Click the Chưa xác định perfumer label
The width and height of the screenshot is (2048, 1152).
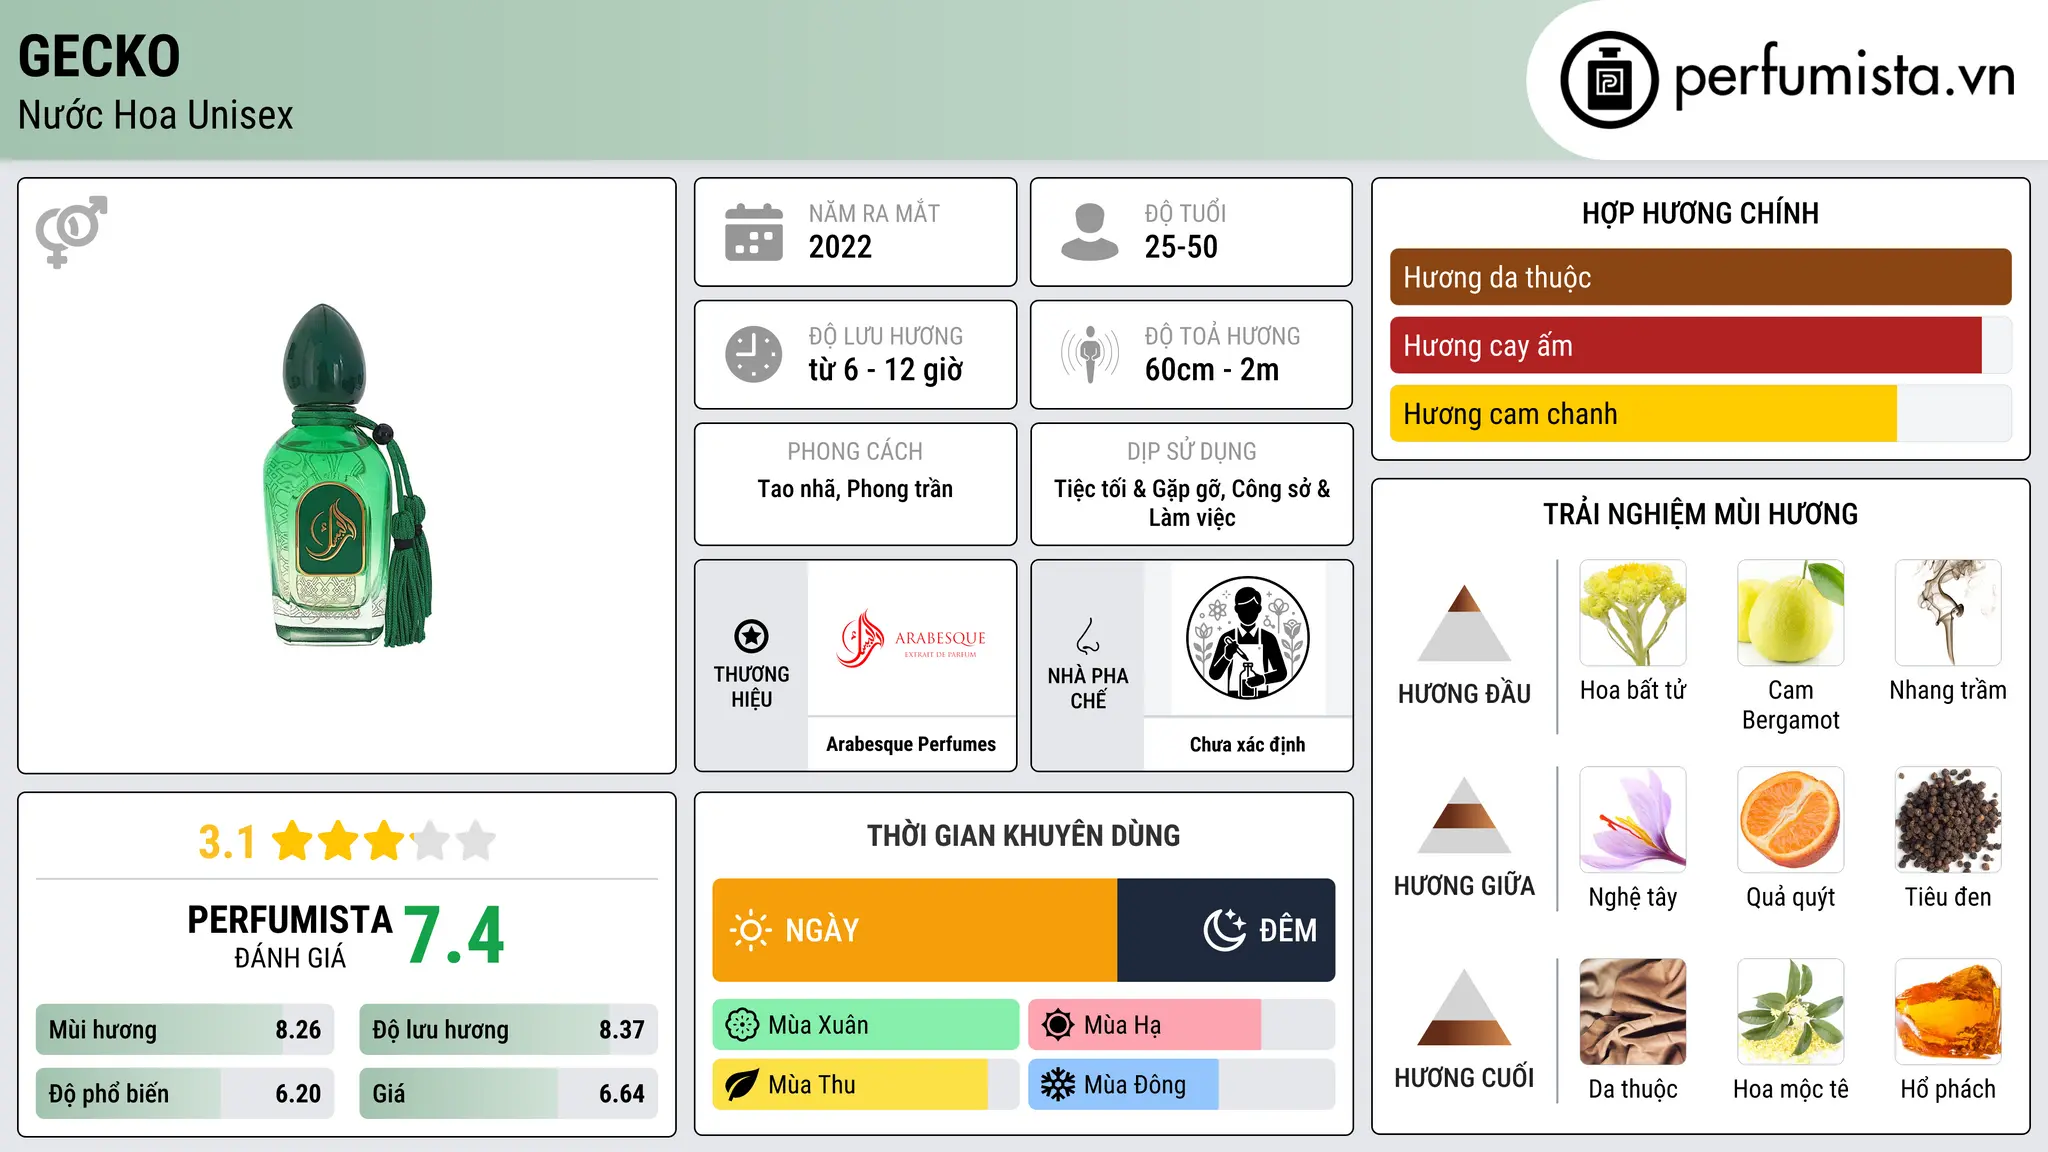pyautogui.click(x=1247, y=744)
